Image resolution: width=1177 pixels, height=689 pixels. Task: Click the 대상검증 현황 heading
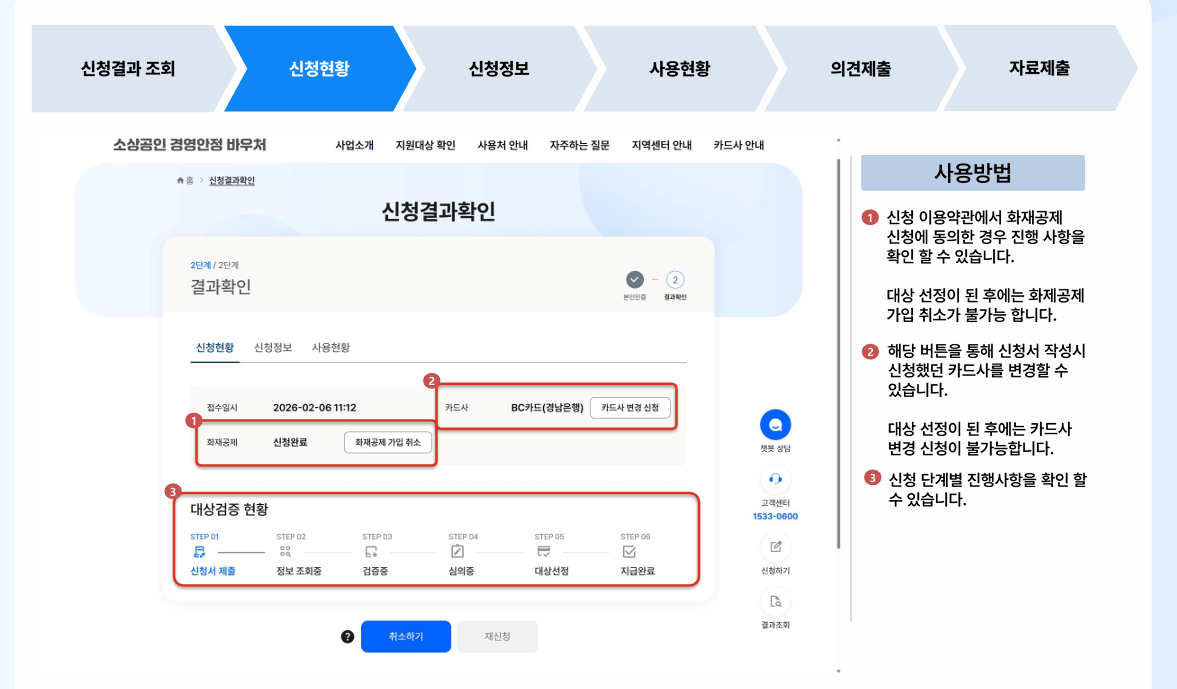point(229,510)
